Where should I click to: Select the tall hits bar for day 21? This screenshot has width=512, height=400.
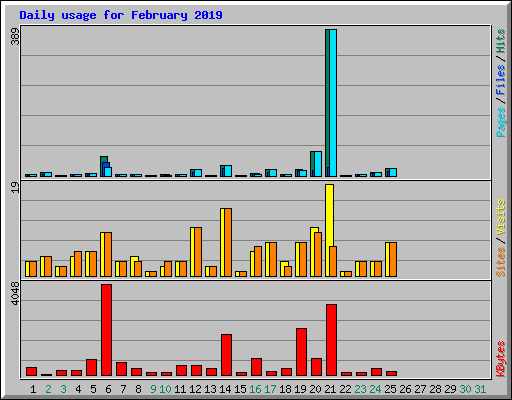pos(327,103)
